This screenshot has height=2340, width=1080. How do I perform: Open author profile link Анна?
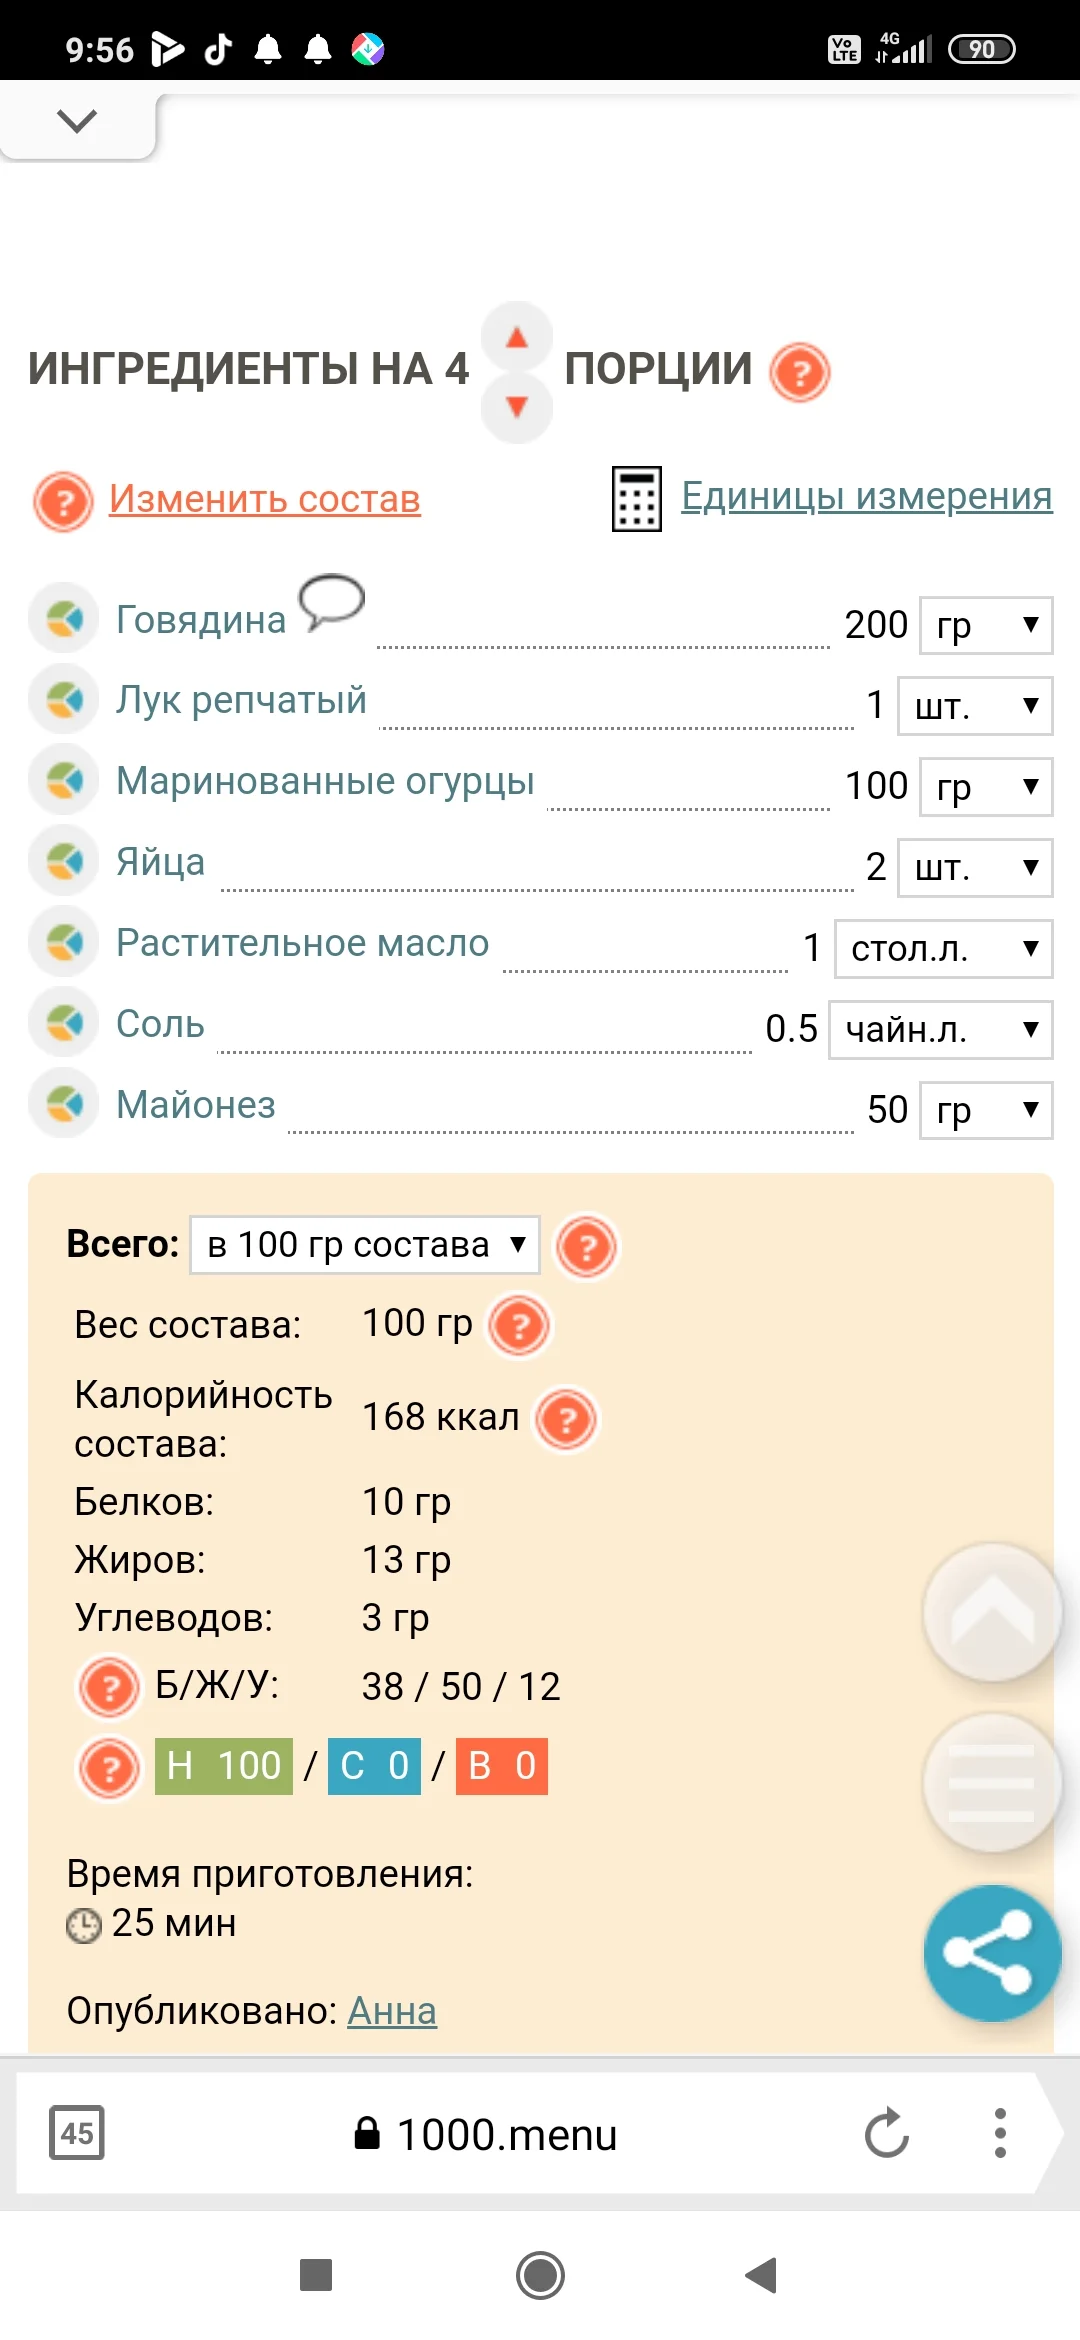tap(391, 2011)
